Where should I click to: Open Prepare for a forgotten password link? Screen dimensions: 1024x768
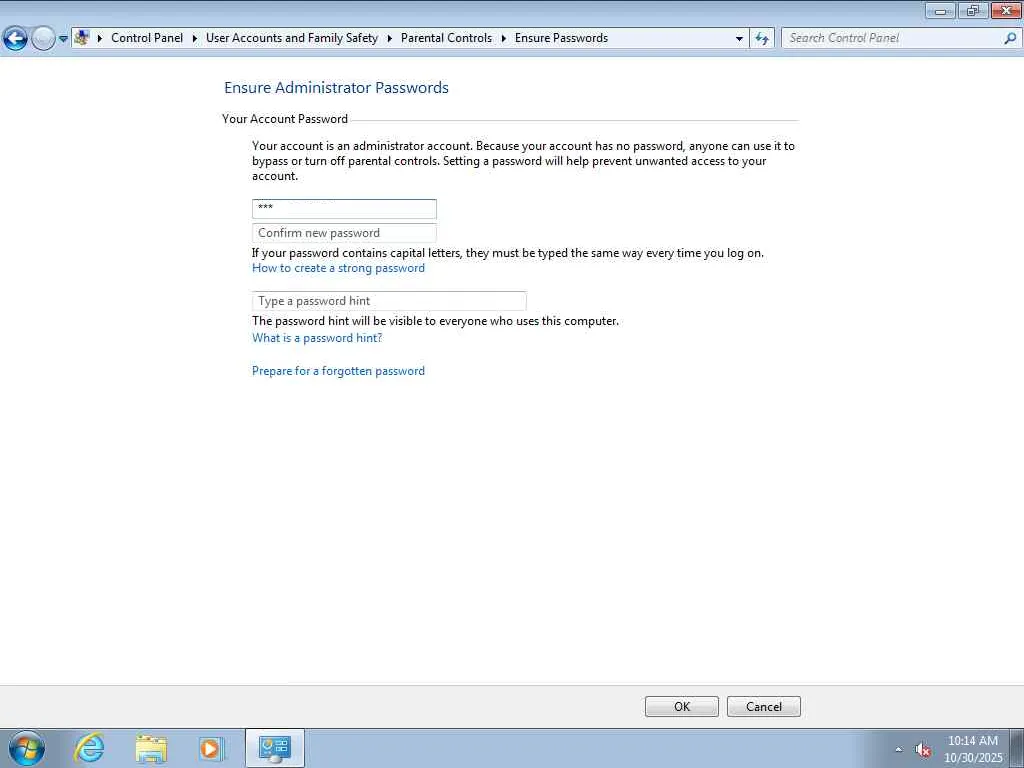coord(338,371)
